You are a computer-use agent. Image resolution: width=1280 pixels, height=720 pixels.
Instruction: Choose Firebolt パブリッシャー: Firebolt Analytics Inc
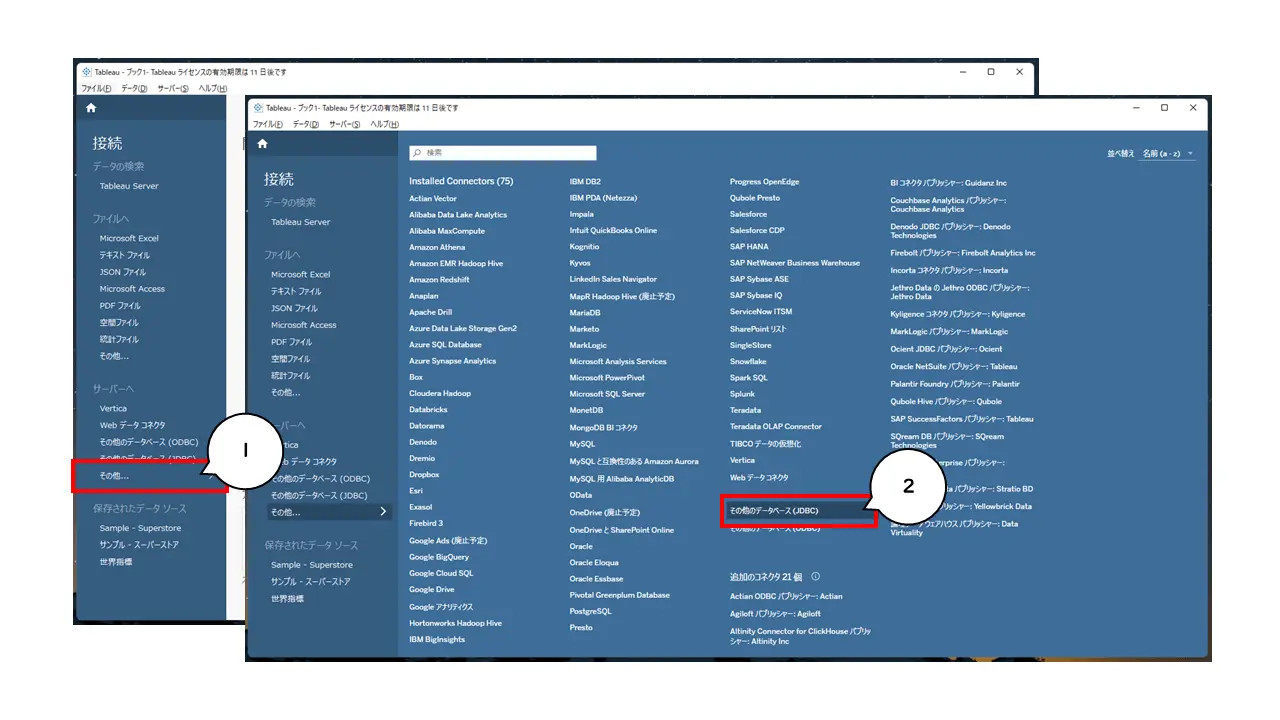[x=963, y=253]
